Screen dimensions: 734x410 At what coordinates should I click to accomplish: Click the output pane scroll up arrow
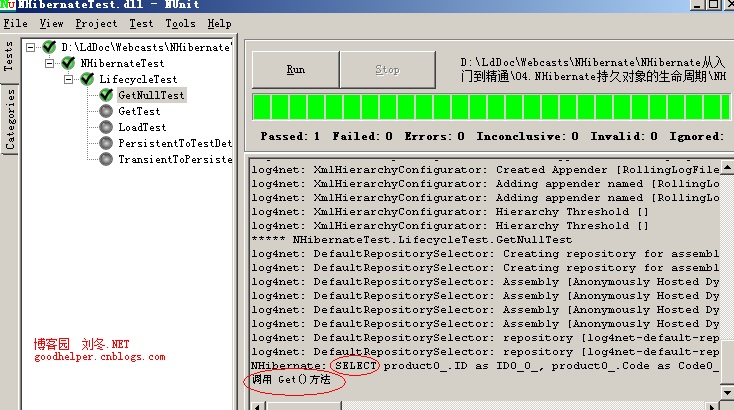727,167
